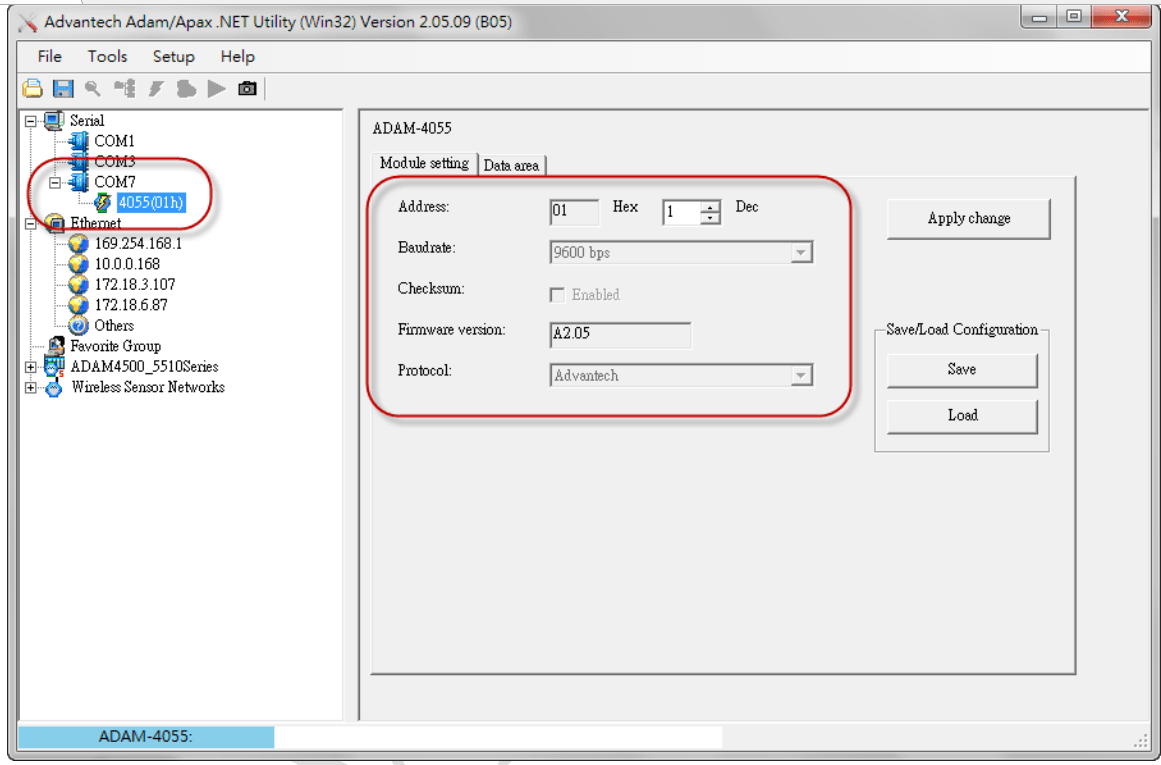Open the Protocol Advantech dropdown
Image resolution: width=1161 pixels, height=765 pixels.
800,375
